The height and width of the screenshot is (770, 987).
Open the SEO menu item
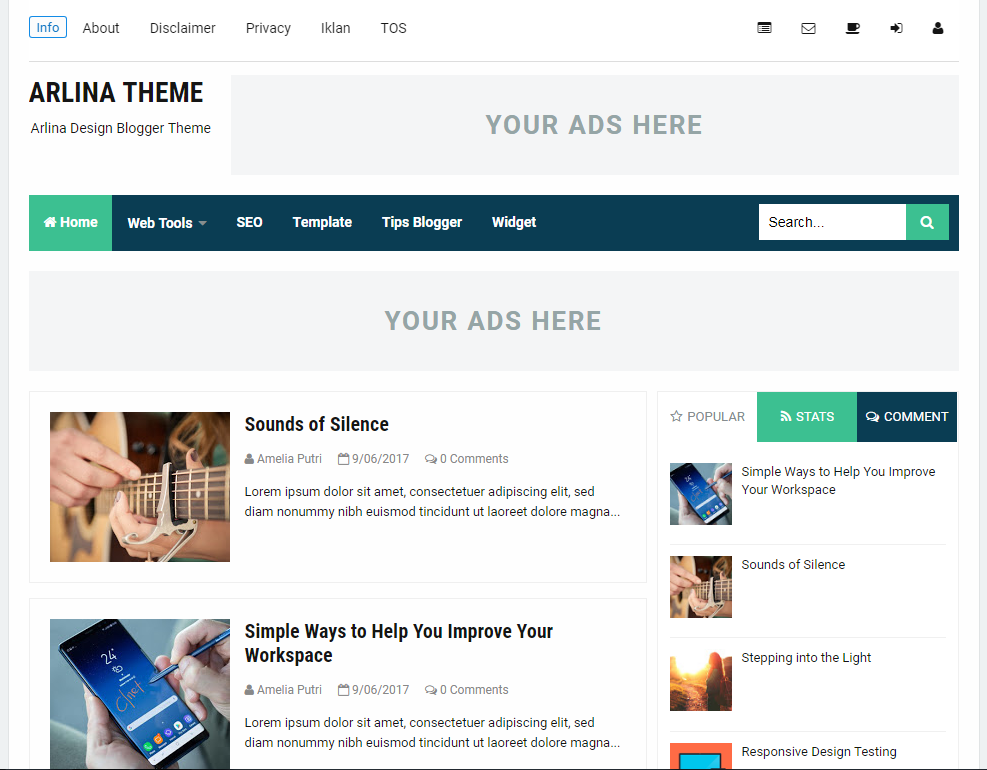(x=249, y=222)
